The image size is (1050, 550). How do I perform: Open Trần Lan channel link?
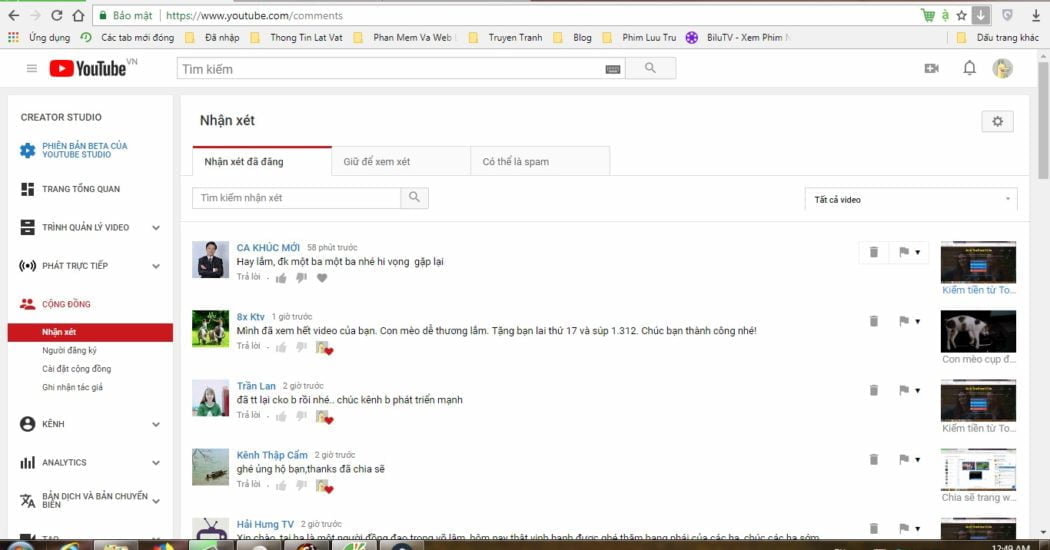click(x=256, y=386)
